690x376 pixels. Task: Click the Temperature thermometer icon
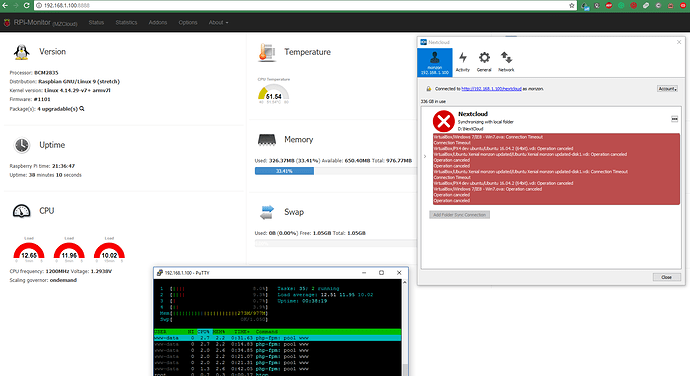(267, 52)
